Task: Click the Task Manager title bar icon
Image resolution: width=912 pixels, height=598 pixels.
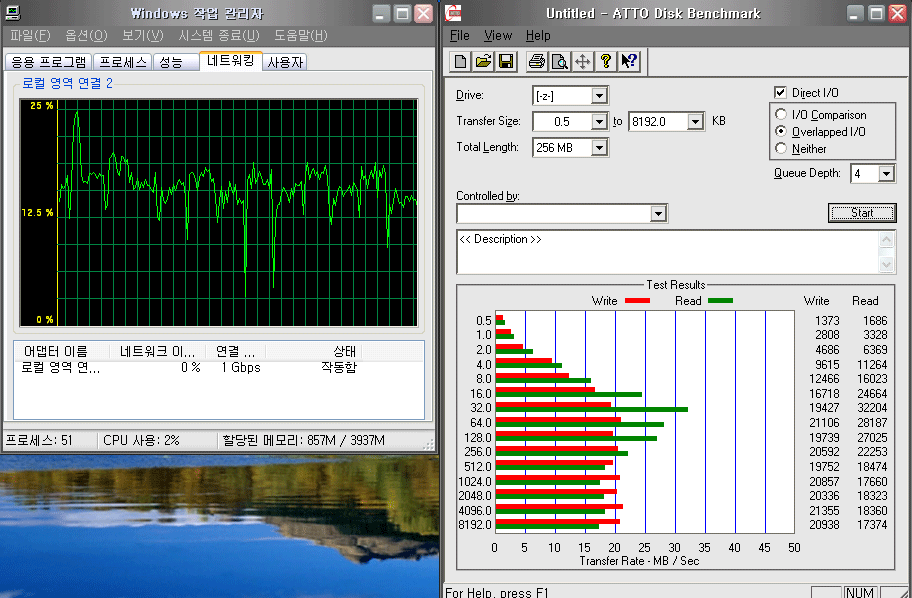Action: click(12, 13)
